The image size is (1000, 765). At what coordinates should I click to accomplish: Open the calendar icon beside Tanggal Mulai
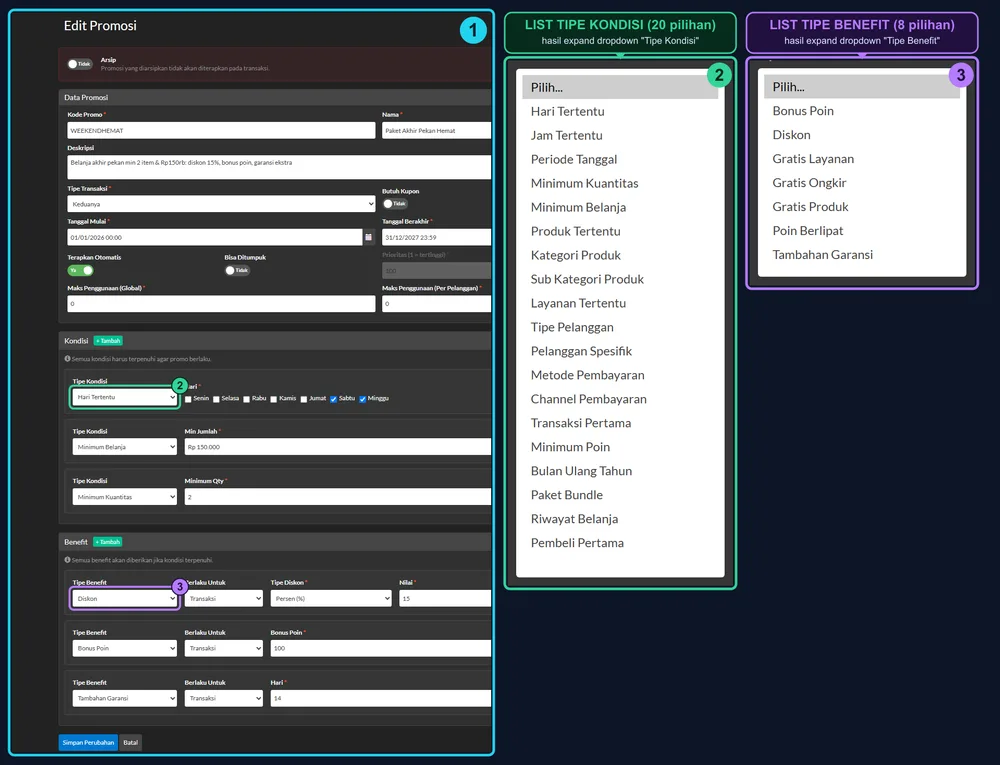click(x=369, y=237)
